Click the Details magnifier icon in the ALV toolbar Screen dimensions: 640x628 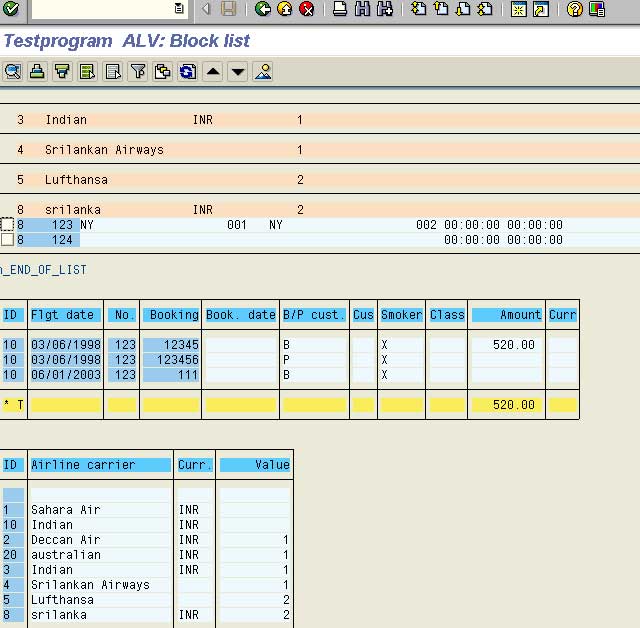point(13,72)
